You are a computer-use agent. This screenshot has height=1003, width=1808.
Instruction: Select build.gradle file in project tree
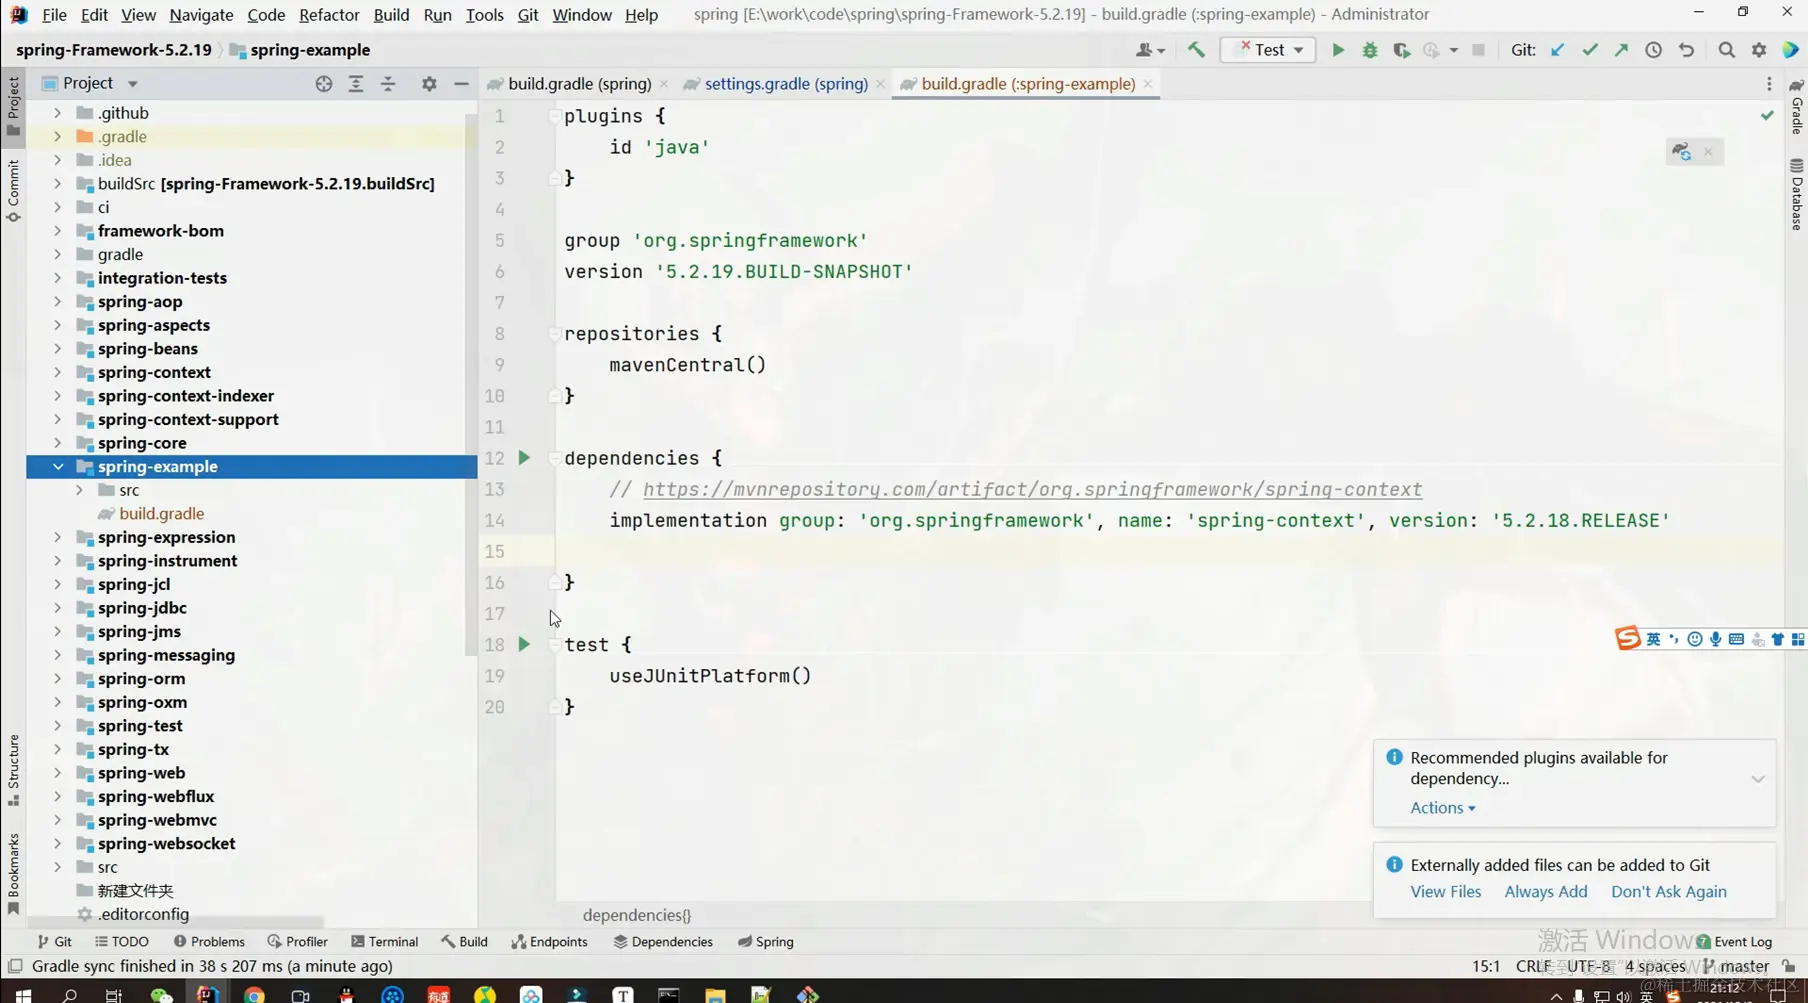pyautogui.click(x=161, y=514)
